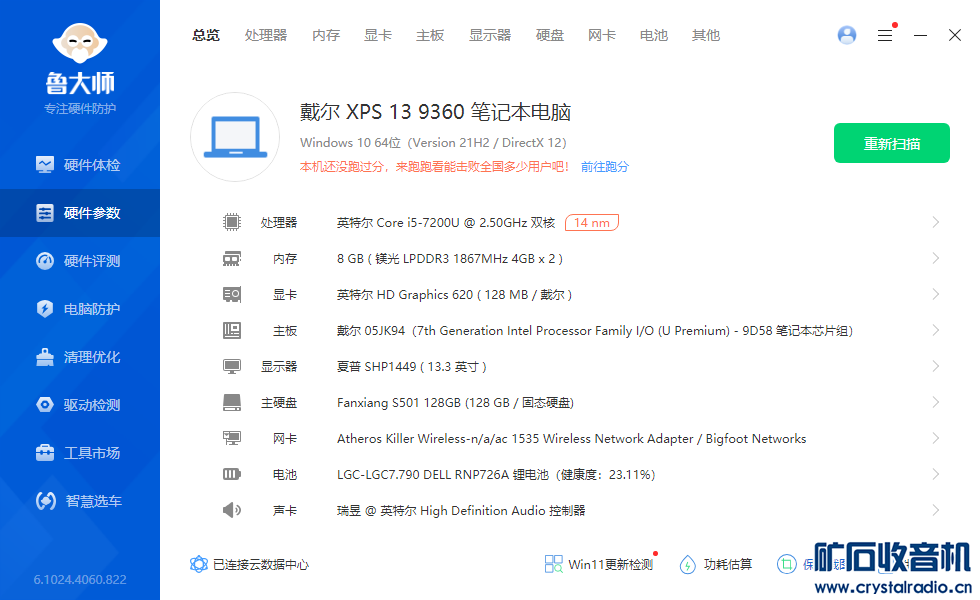This screenshot has height=600, width=980.
Task: Open the hamburger main menu
Action: pyautogui.click(x=885, y=36)
